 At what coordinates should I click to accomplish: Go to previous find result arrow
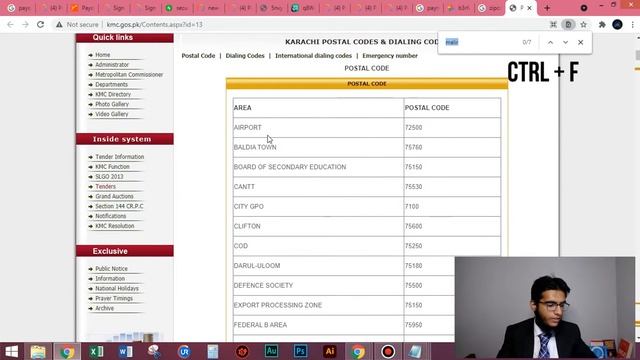click(x=550, y=42)
